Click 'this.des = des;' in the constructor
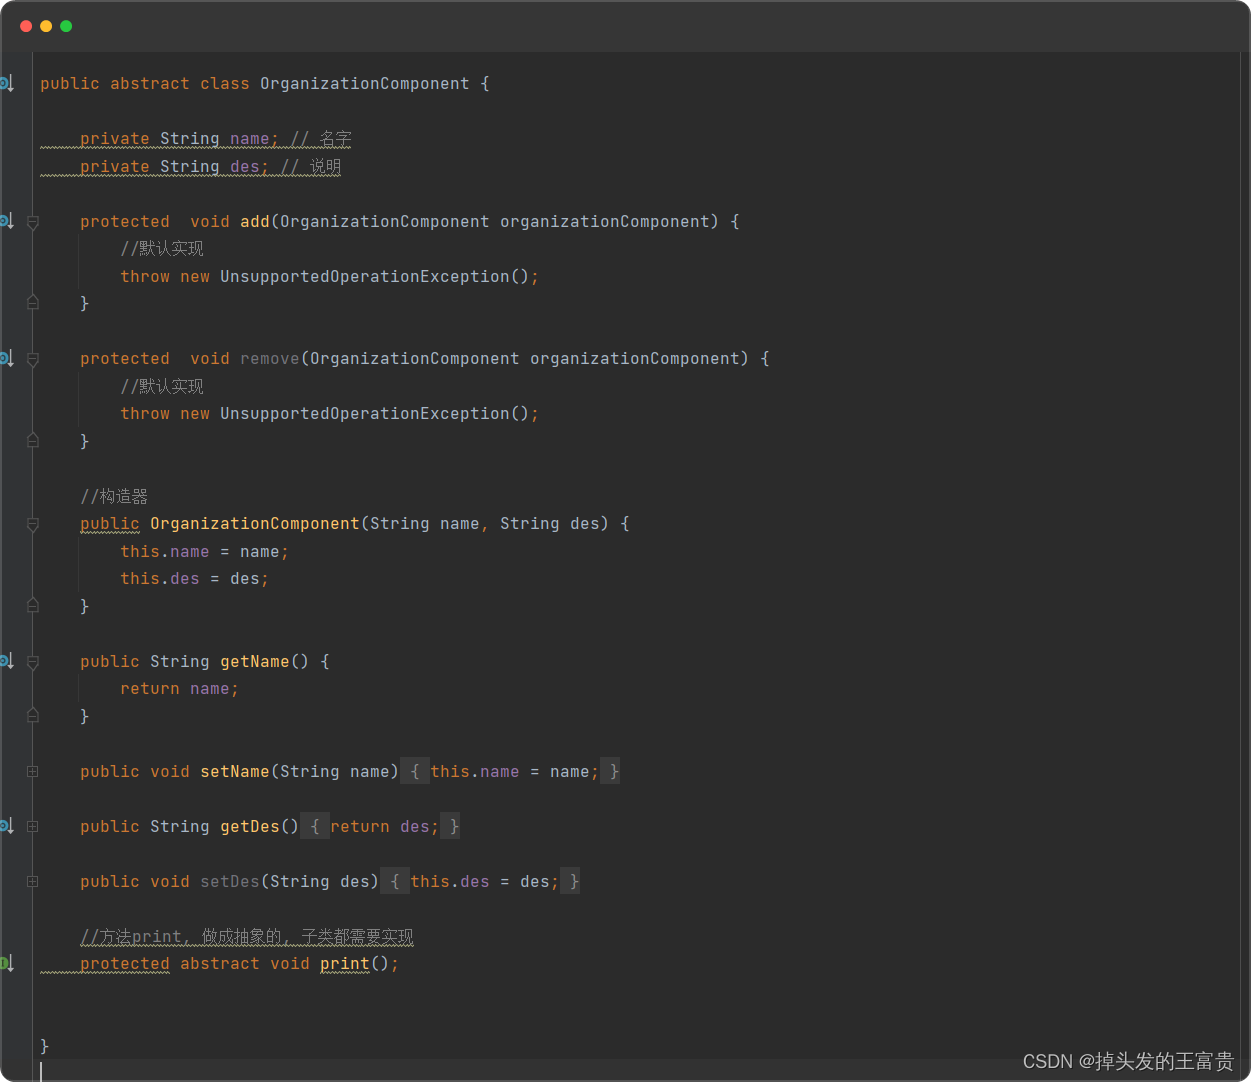The height and width of the screenshot is (1082, 1251). pos(195,578)
